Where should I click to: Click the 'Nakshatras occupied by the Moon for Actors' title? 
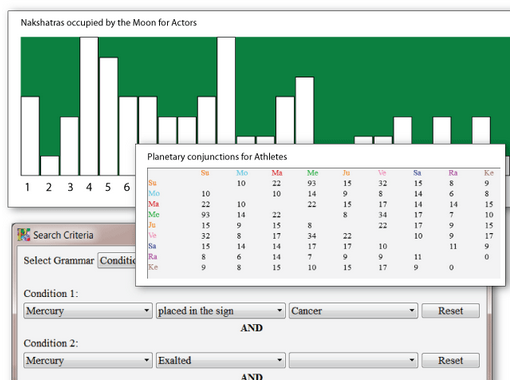pos(109,23)
